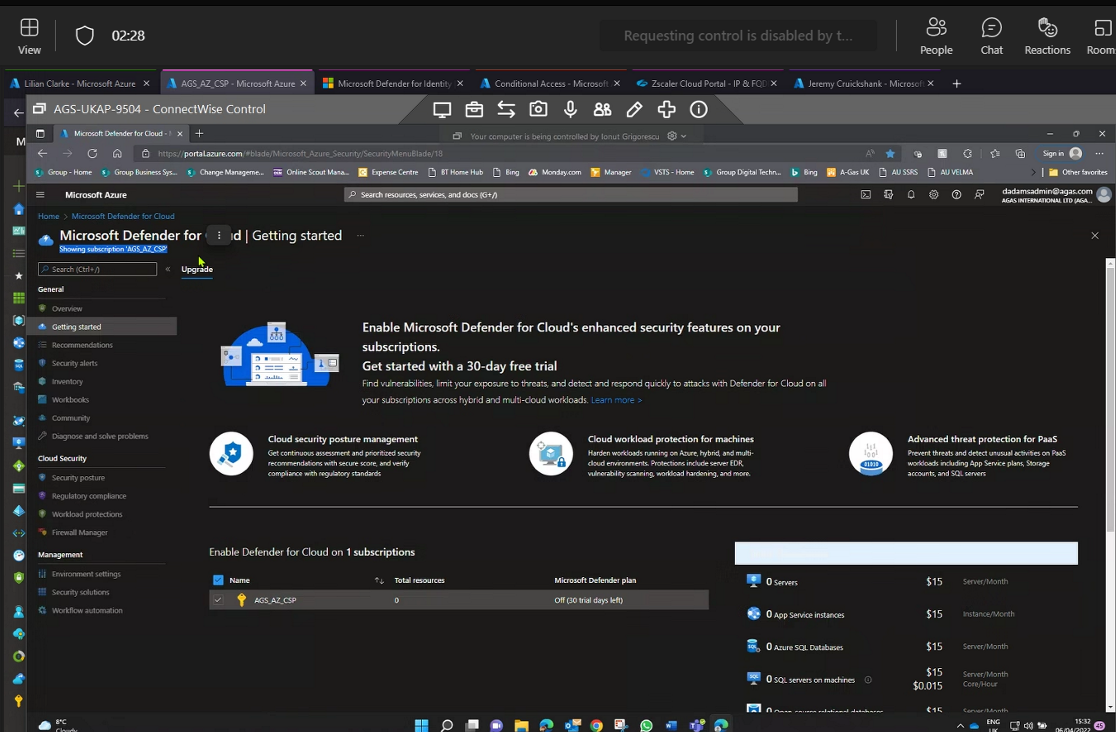Screen dimensions: 1116x732
Task: Collapse the sidebar using the double chevron
Action: [167, 269]
